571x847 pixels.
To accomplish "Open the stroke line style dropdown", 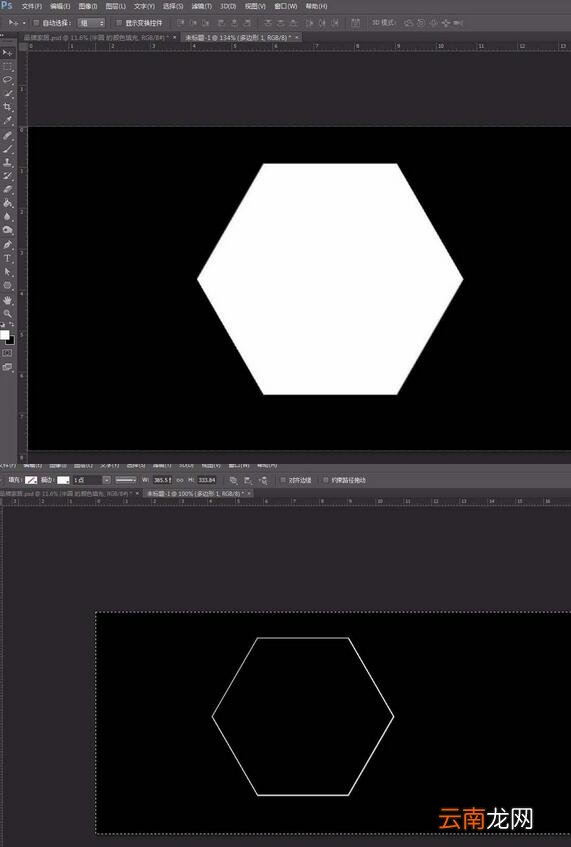I will point(125,480).
